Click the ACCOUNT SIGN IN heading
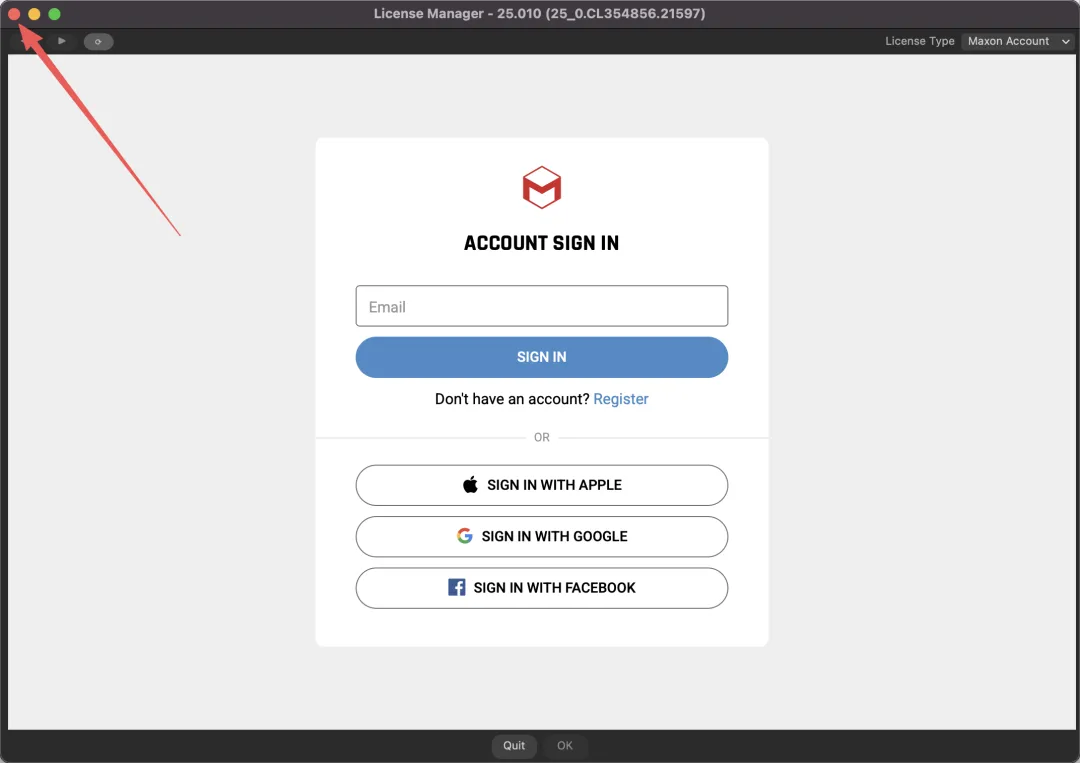1080x763 pixels. 541,243
